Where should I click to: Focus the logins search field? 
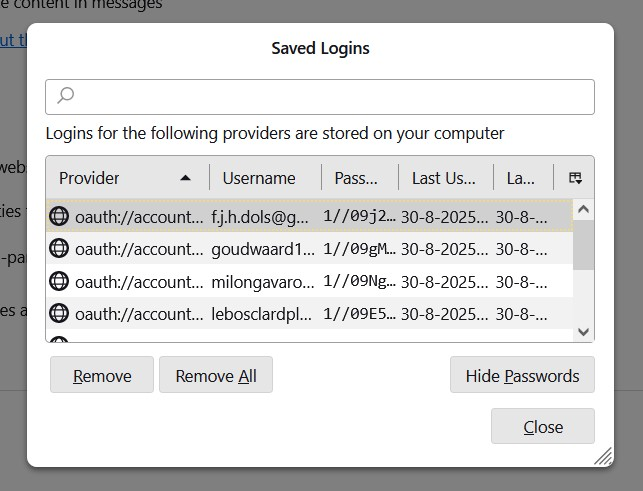(330, 96)
